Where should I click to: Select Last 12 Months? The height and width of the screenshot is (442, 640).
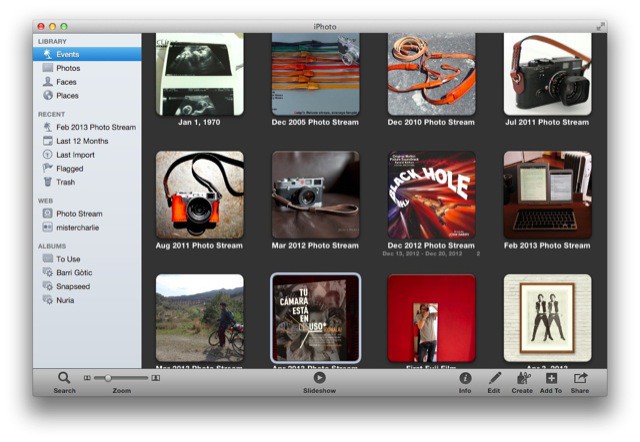(x=83, y=142)
